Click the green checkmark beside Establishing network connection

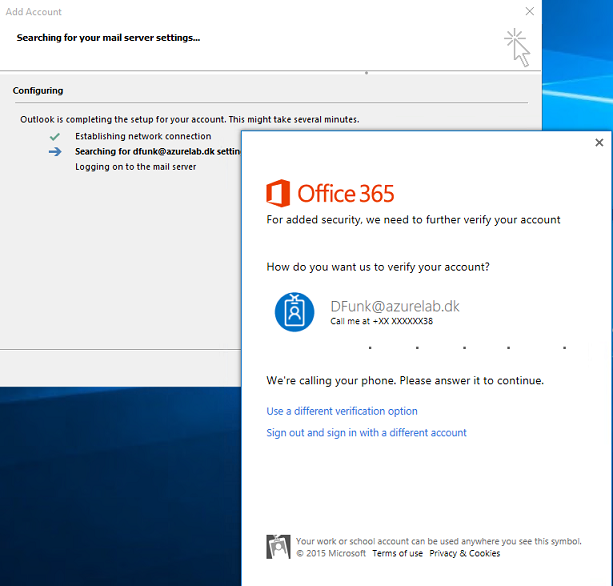pos(55,136)
